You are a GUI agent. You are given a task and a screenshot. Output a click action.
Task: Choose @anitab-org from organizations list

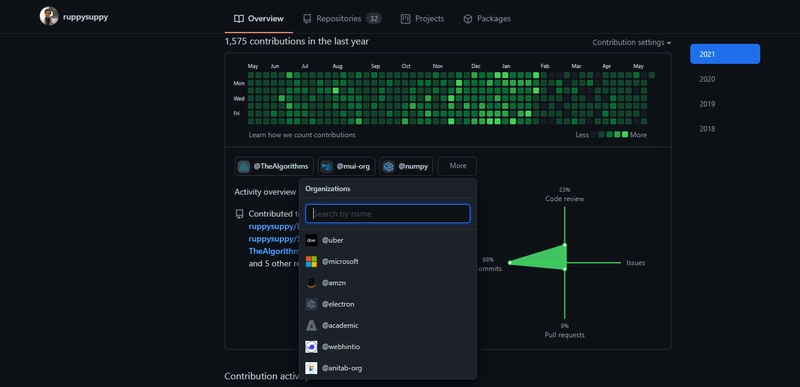coord(388,368)
